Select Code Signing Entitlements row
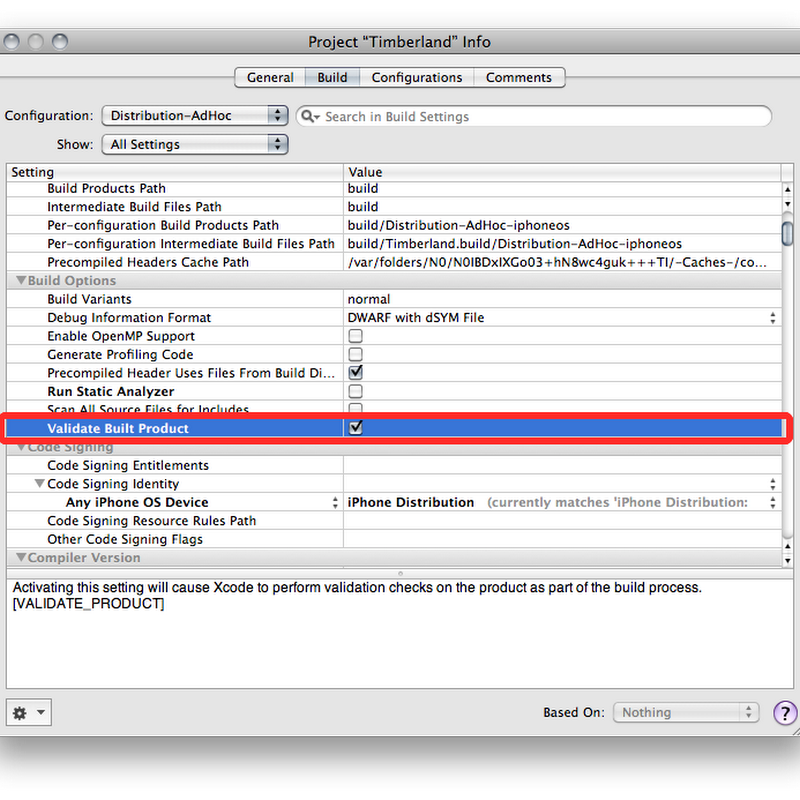The image size is (800, 800). pos(394,465)
